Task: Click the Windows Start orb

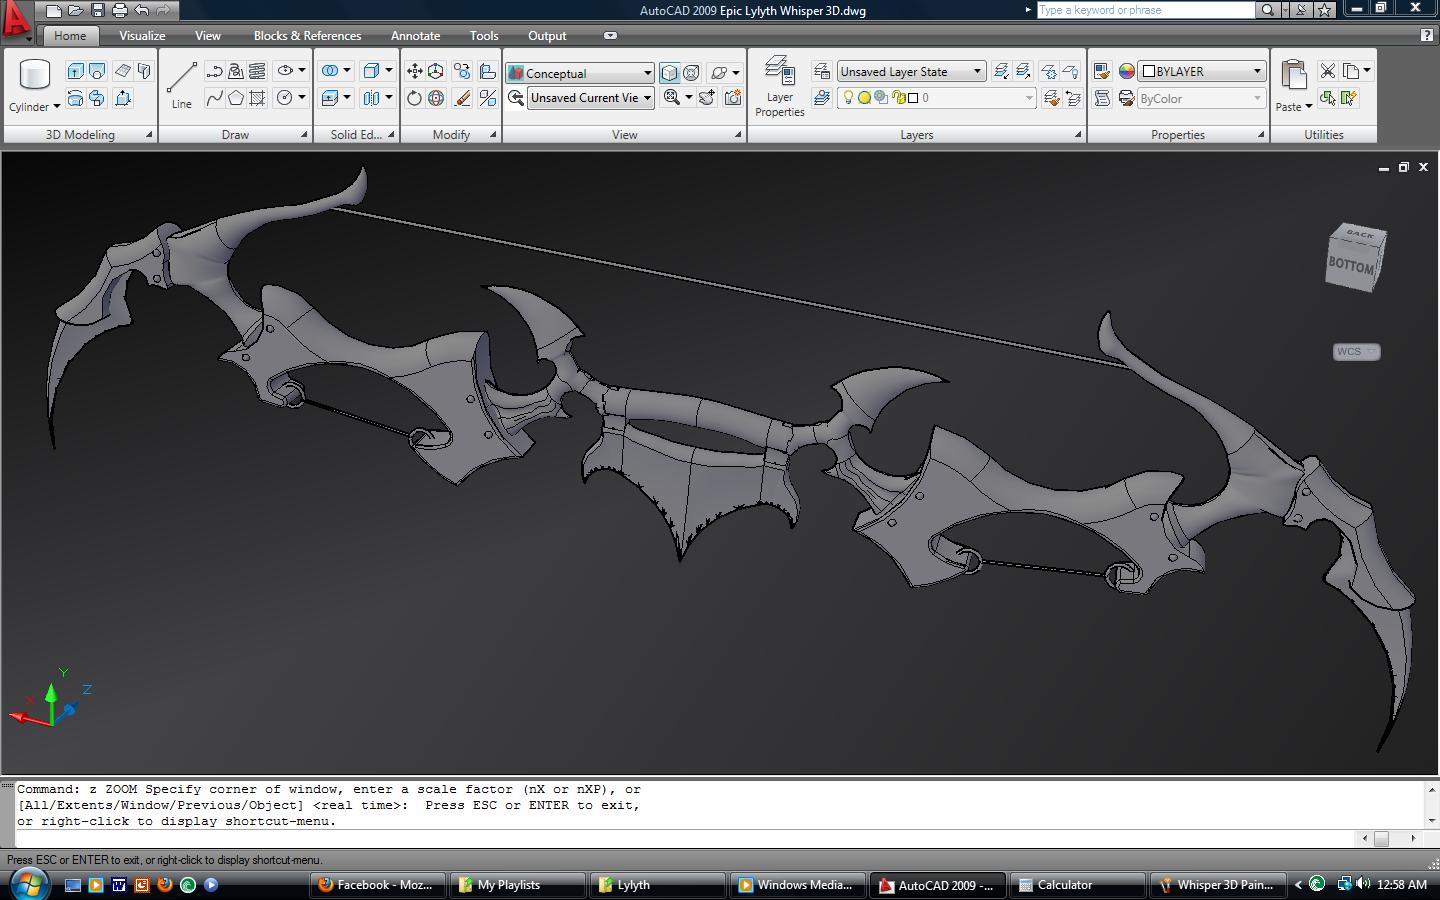Action: click(x=29, y=884)
